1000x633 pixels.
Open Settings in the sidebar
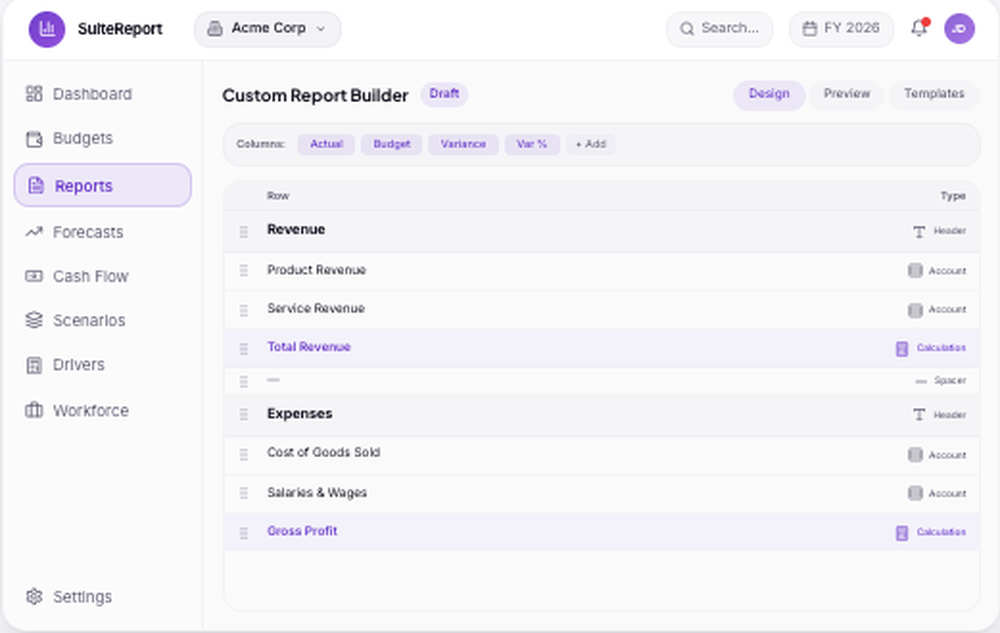[69, 597]
